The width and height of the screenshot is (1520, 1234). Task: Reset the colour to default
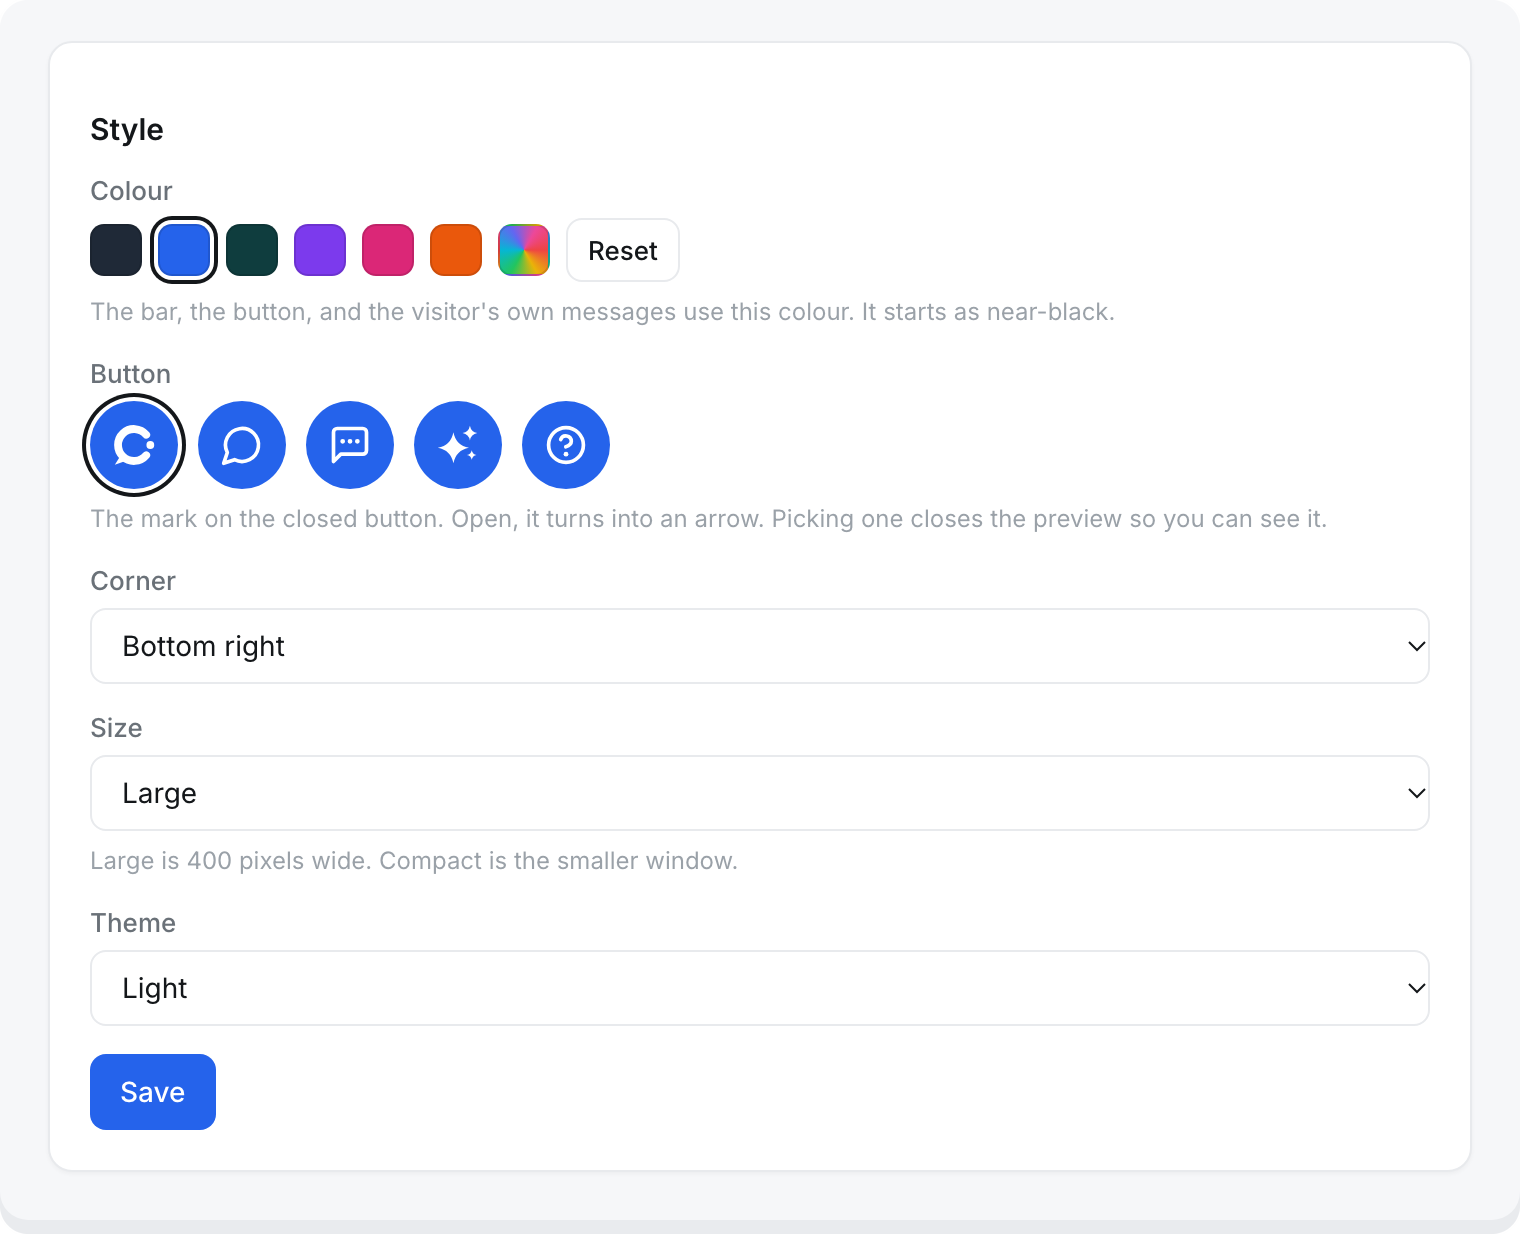623,250
